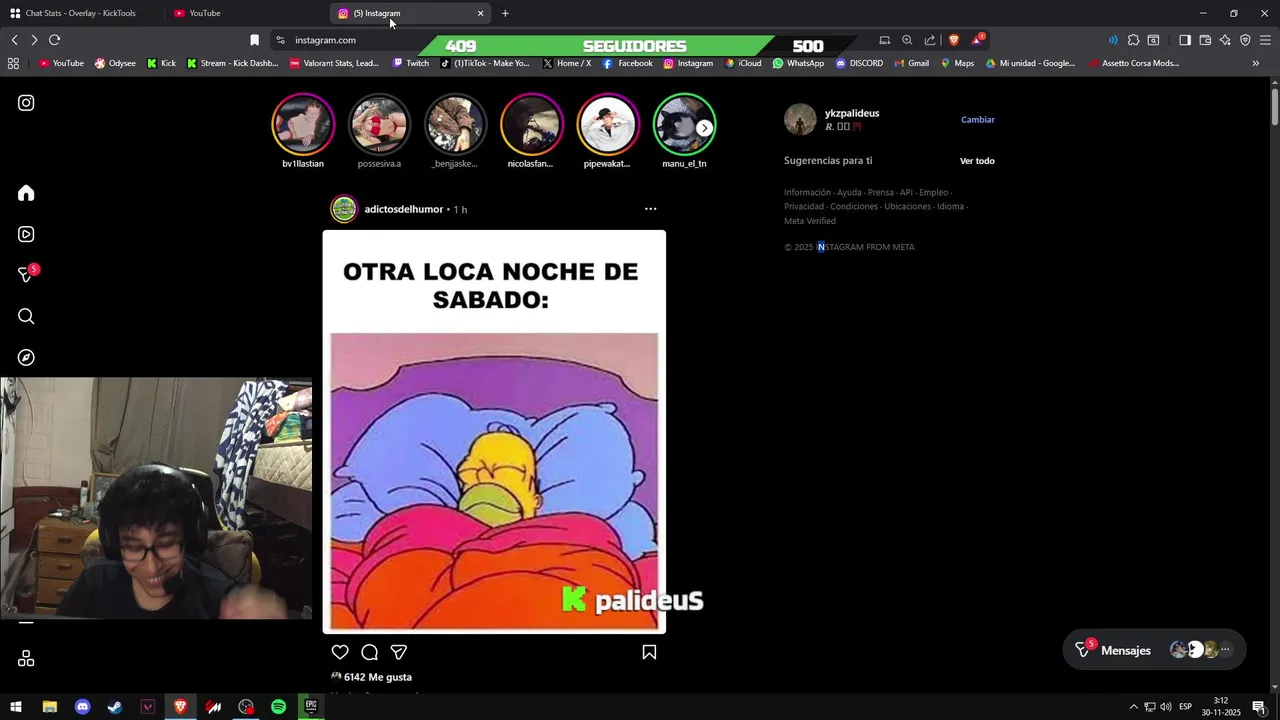This screenshot has height=720, width=1280.
Task: Expand hidden bookmarks chevron
Action: coord(1256,63)
